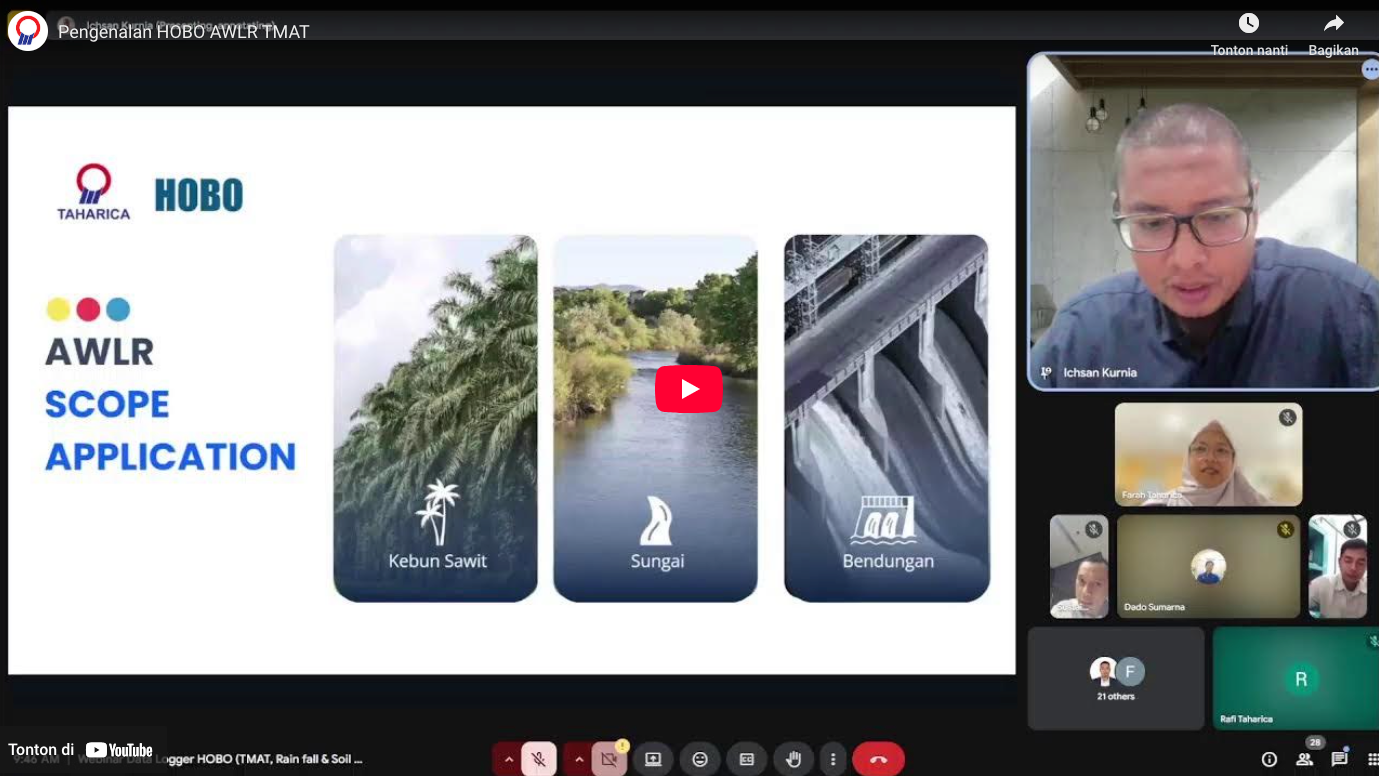Click the river icon above Sungai

(x=656, y=520)
